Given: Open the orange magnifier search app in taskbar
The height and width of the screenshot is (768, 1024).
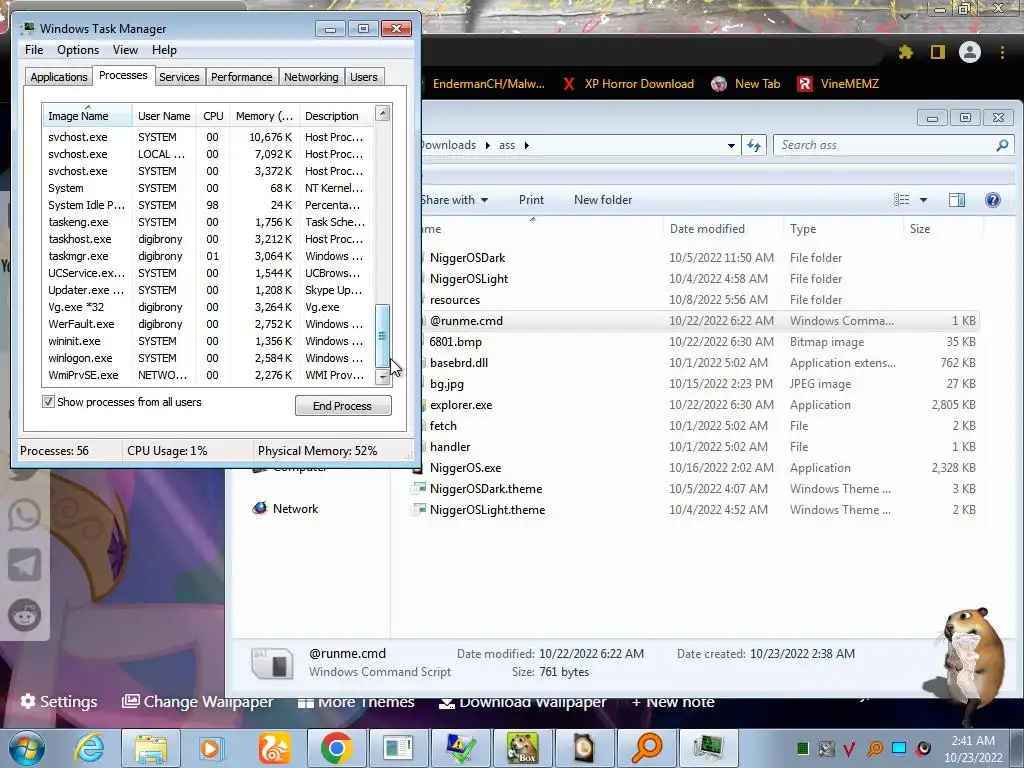Looking at the screenshot, I should [647, 748].
